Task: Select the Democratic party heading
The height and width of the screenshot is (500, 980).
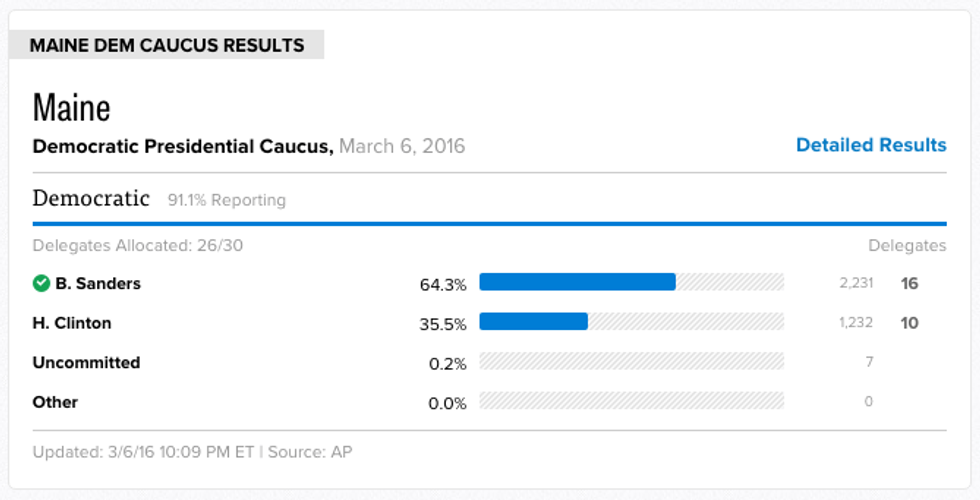Action: 91,198
